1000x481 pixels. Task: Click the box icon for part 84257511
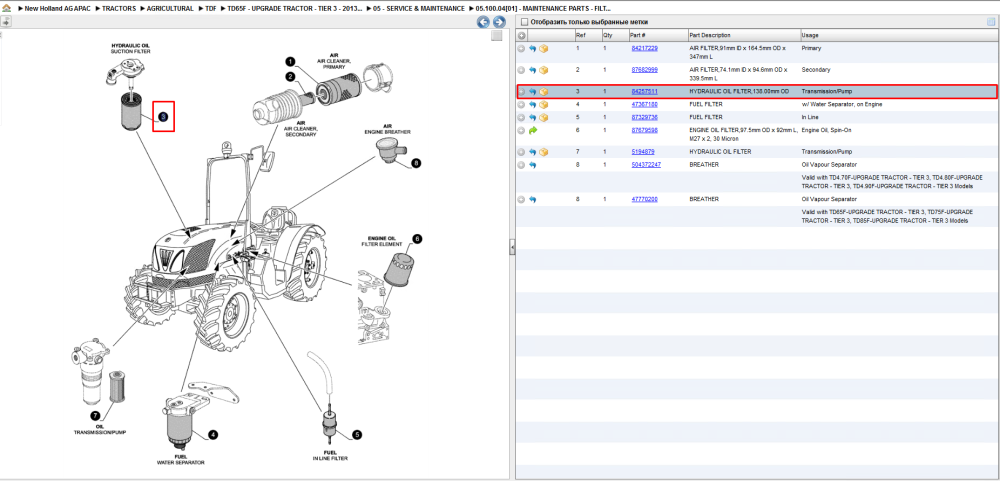click(543, 92)
